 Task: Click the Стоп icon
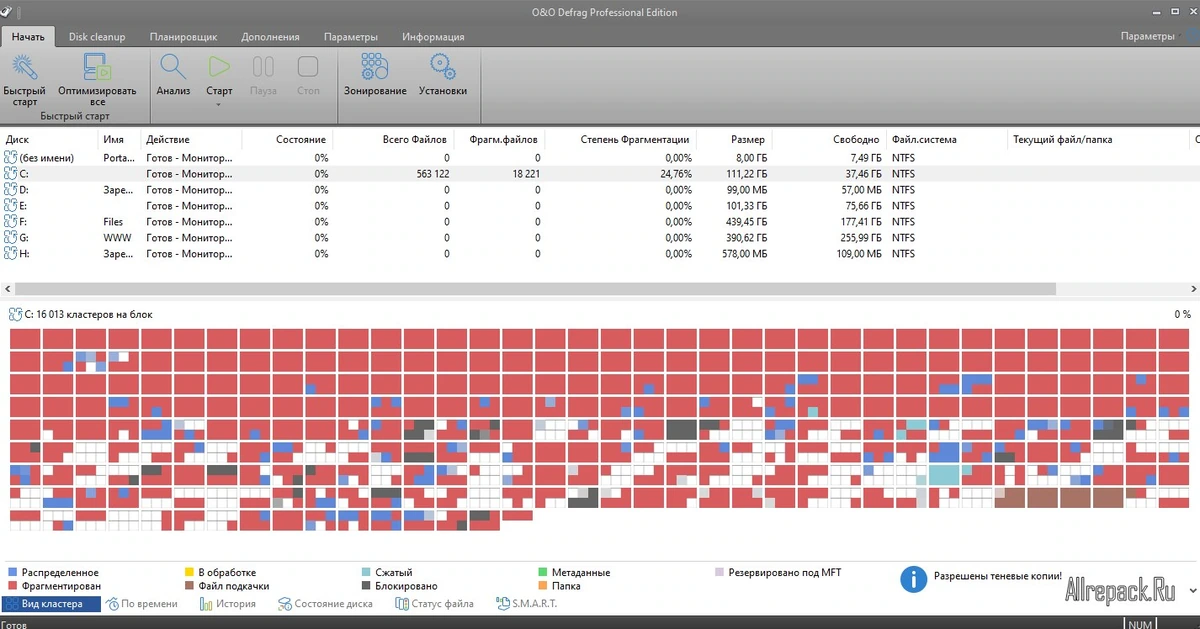tap(308, 67)
